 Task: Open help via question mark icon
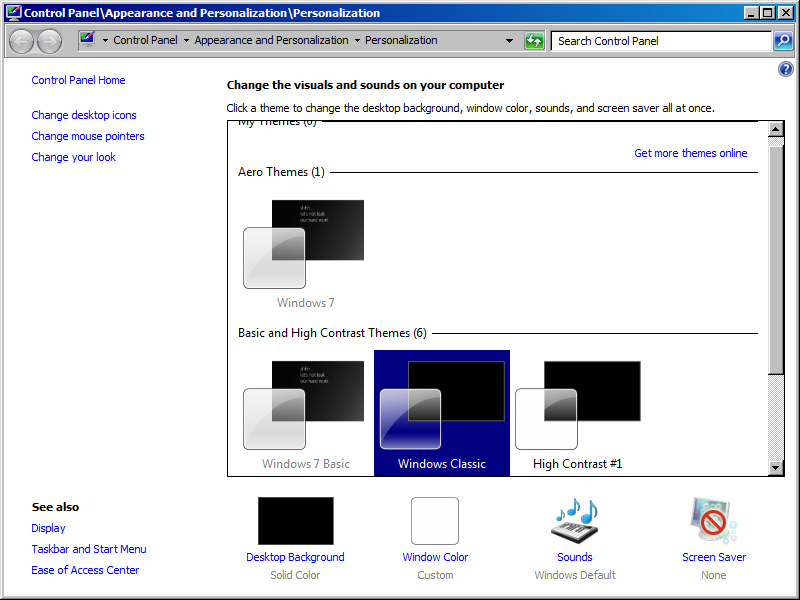coord(786,68)
